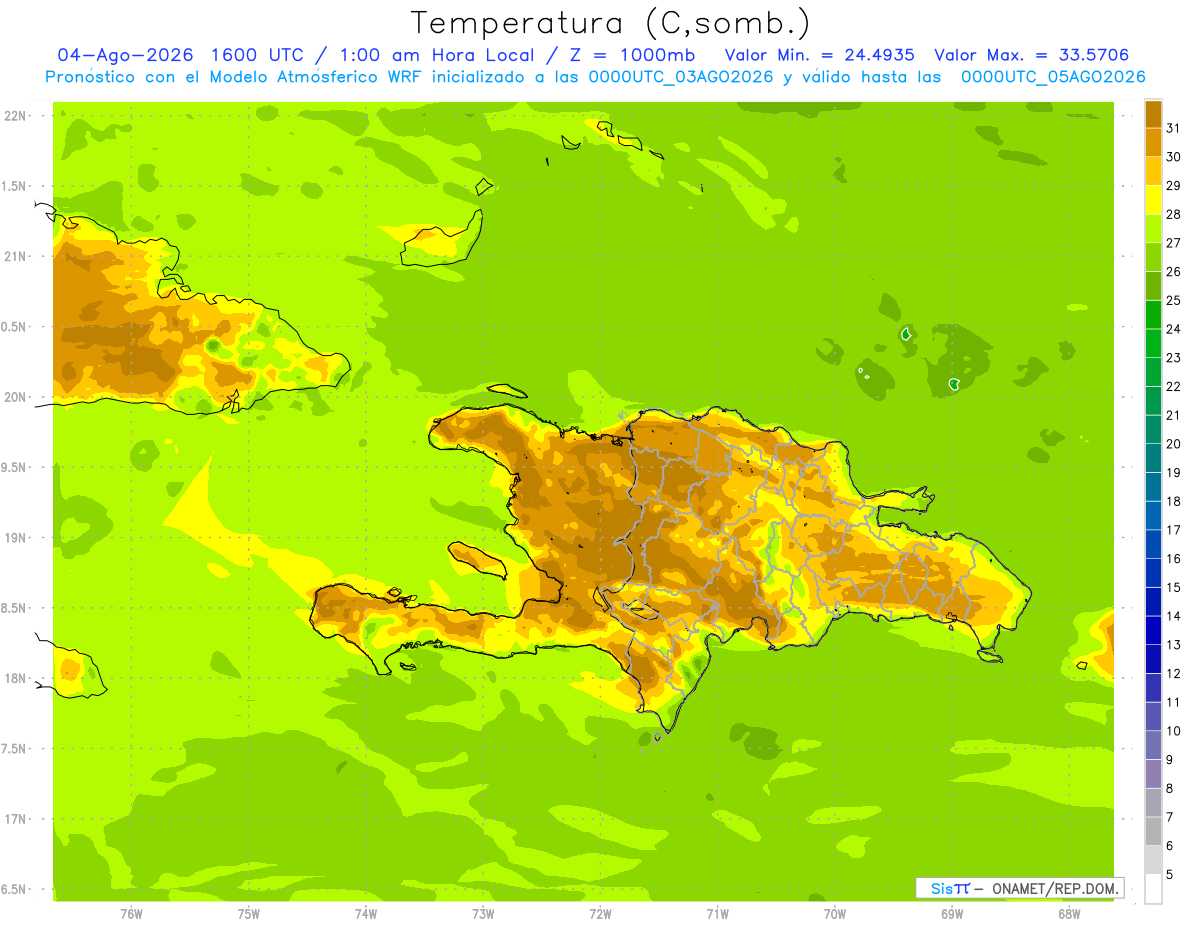
Task: Click the color bar segment between 26 and 27
Action: coord(1153,257)
